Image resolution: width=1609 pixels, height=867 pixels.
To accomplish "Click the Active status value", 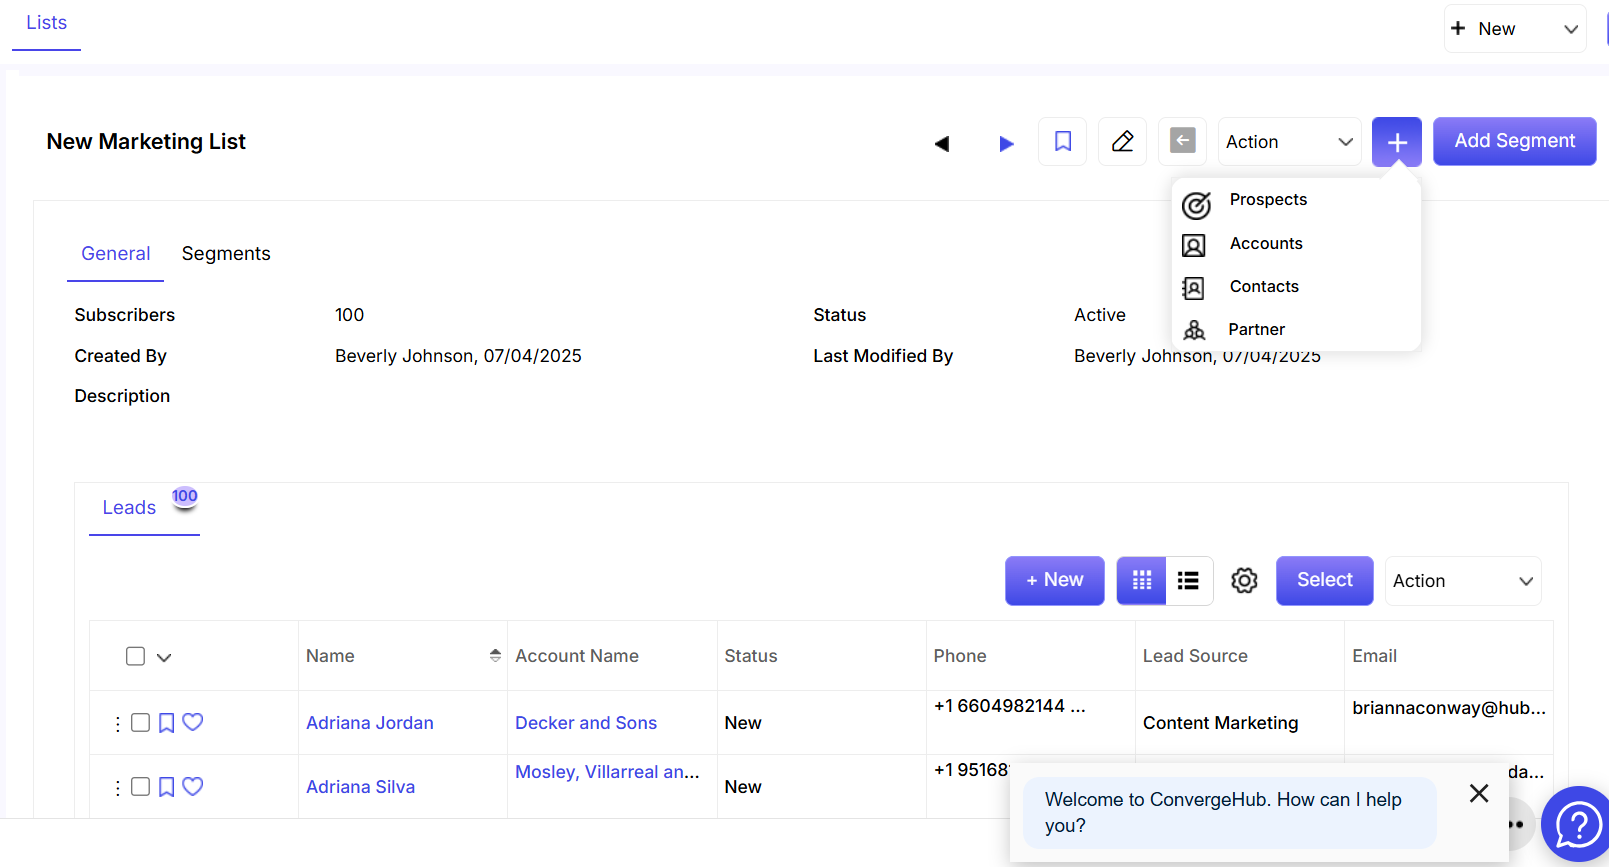I will pos(1100,315).
